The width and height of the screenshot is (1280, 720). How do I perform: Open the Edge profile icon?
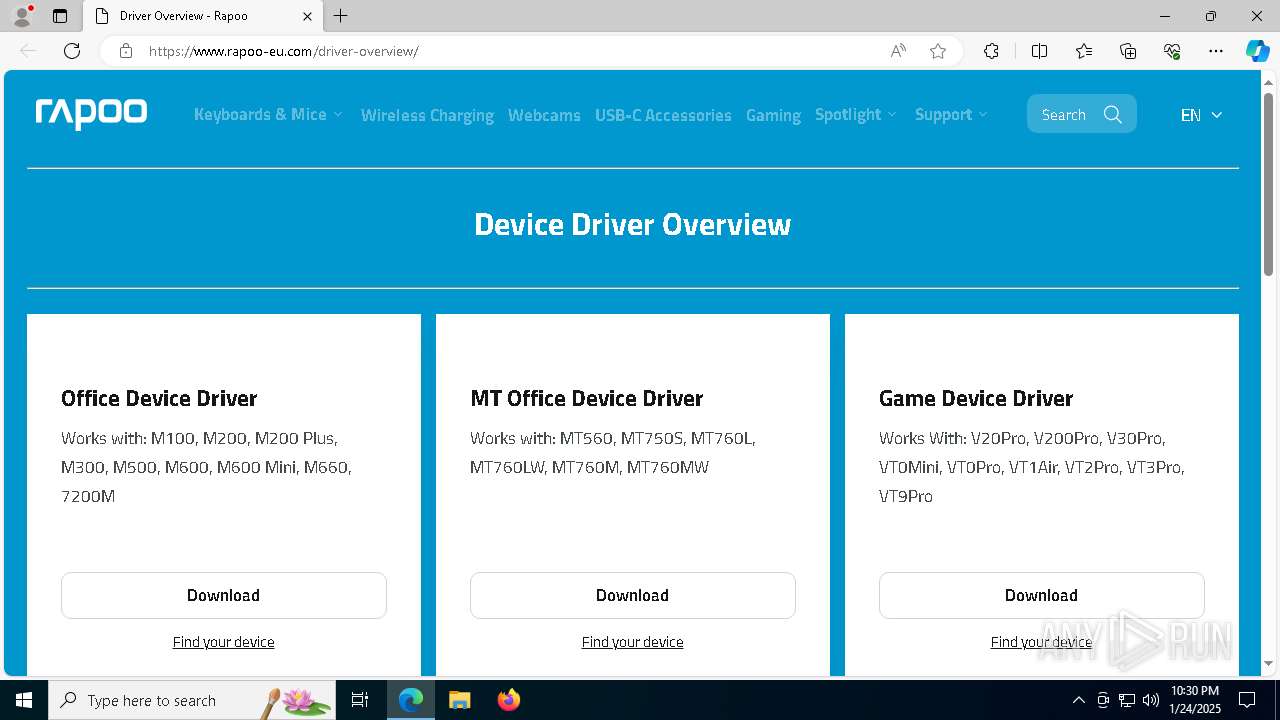22,16
